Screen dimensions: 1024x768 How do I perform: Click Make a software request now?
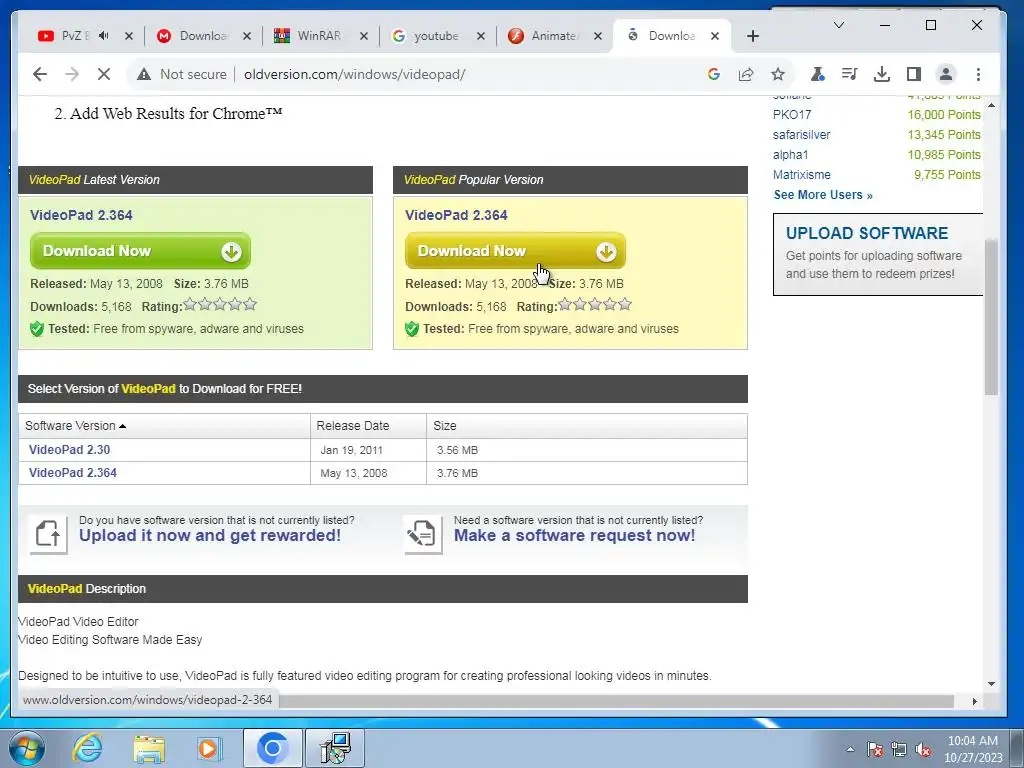574,536
